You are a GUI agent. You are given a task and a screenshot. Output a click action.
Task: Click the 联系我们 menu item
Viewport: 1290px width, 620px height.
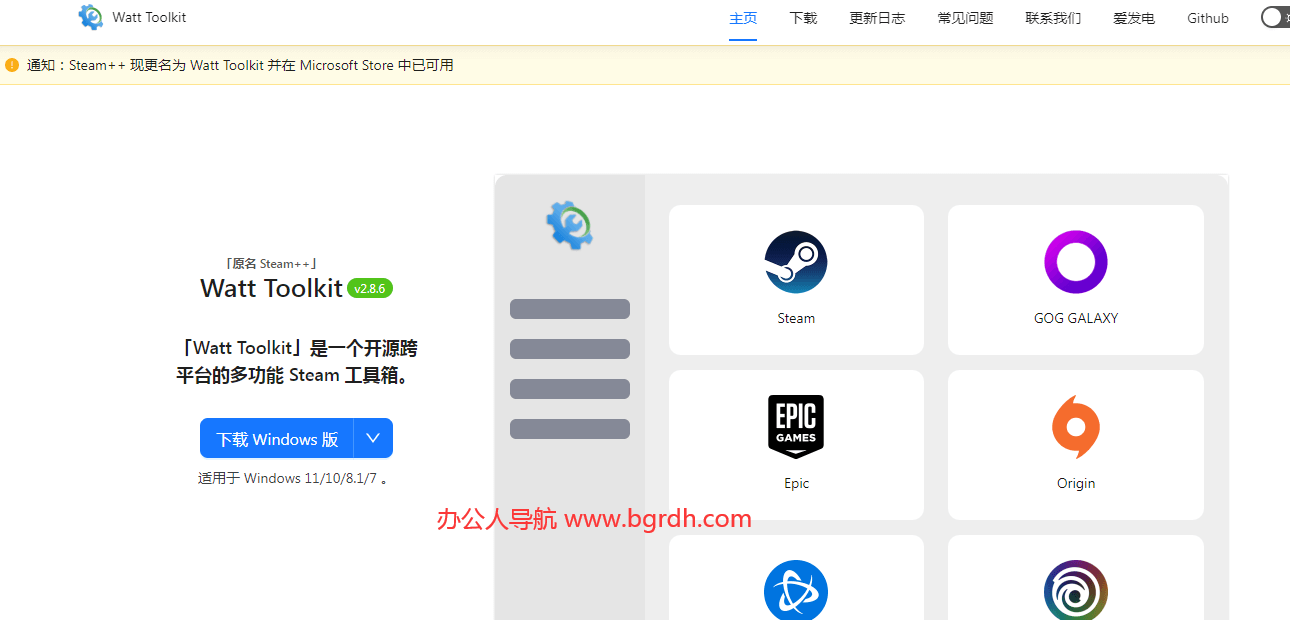tap(1053, 17)
